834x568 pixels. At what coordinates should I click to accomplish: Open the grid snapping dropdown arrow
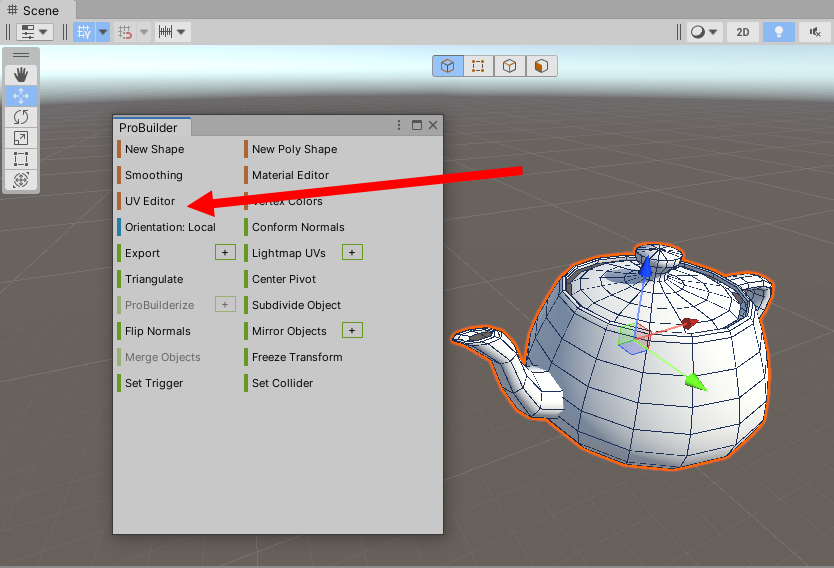(144, 32)
